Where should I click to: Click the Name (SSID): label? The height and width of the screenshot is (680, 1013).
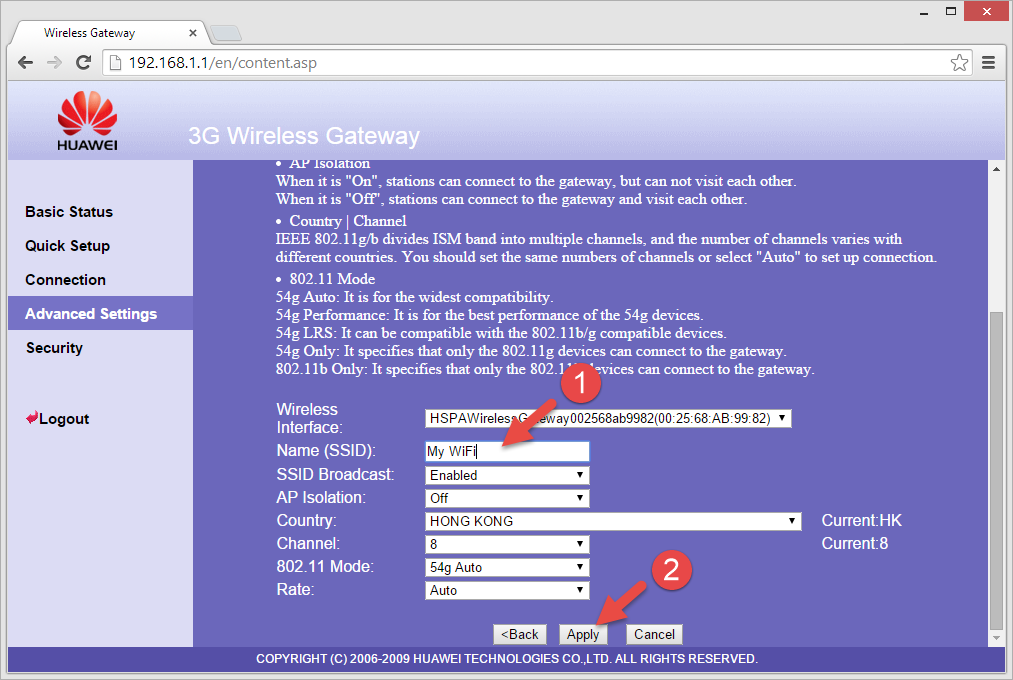(326, 451)
